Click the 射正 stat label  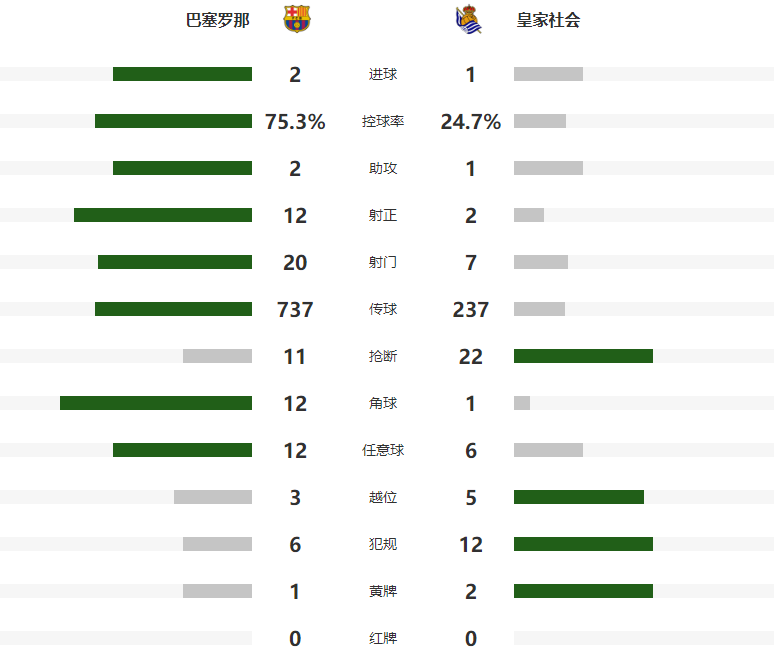coord(383,215)
